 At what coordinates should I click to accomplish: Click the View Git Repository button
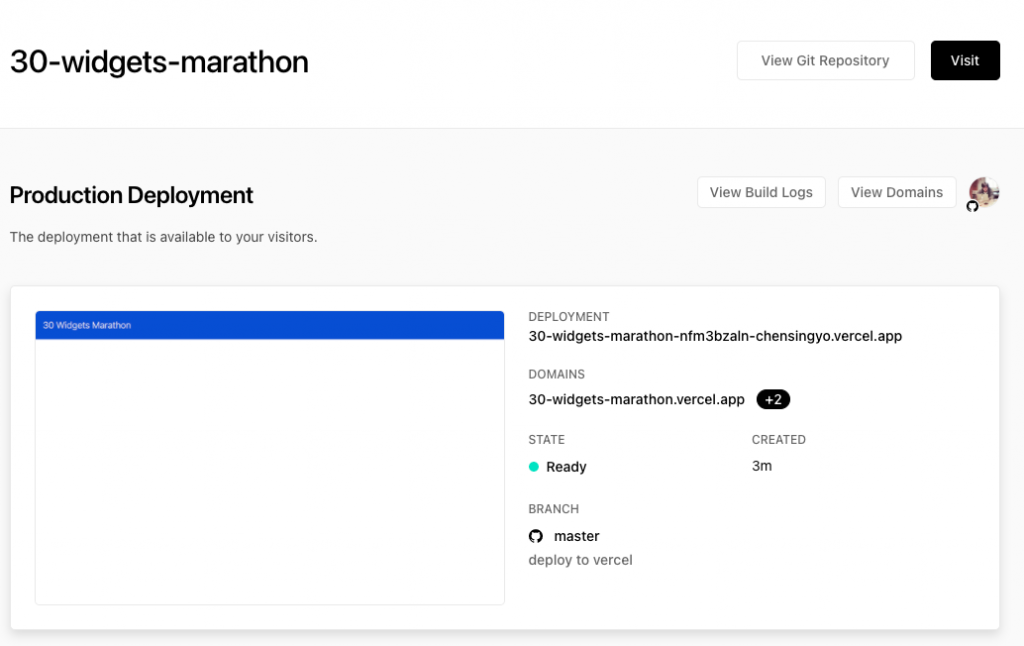point(825,61)
